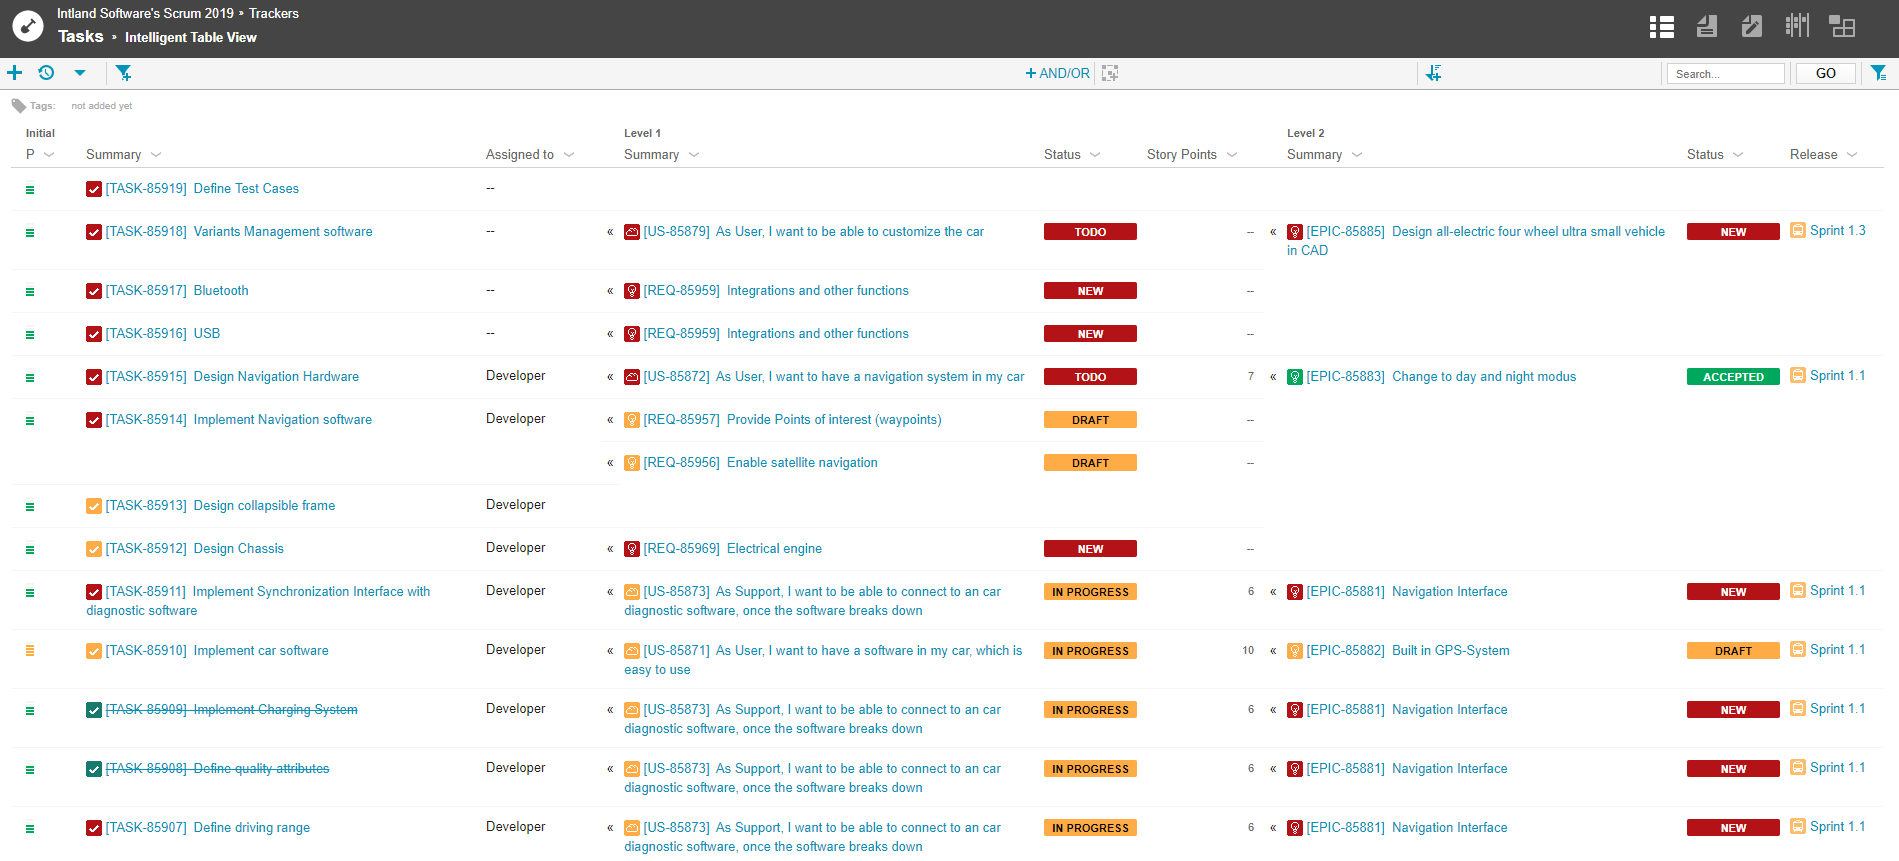Switch to the Cardboard view icon
The image size is (1899, 861).
click(1797, 26)
